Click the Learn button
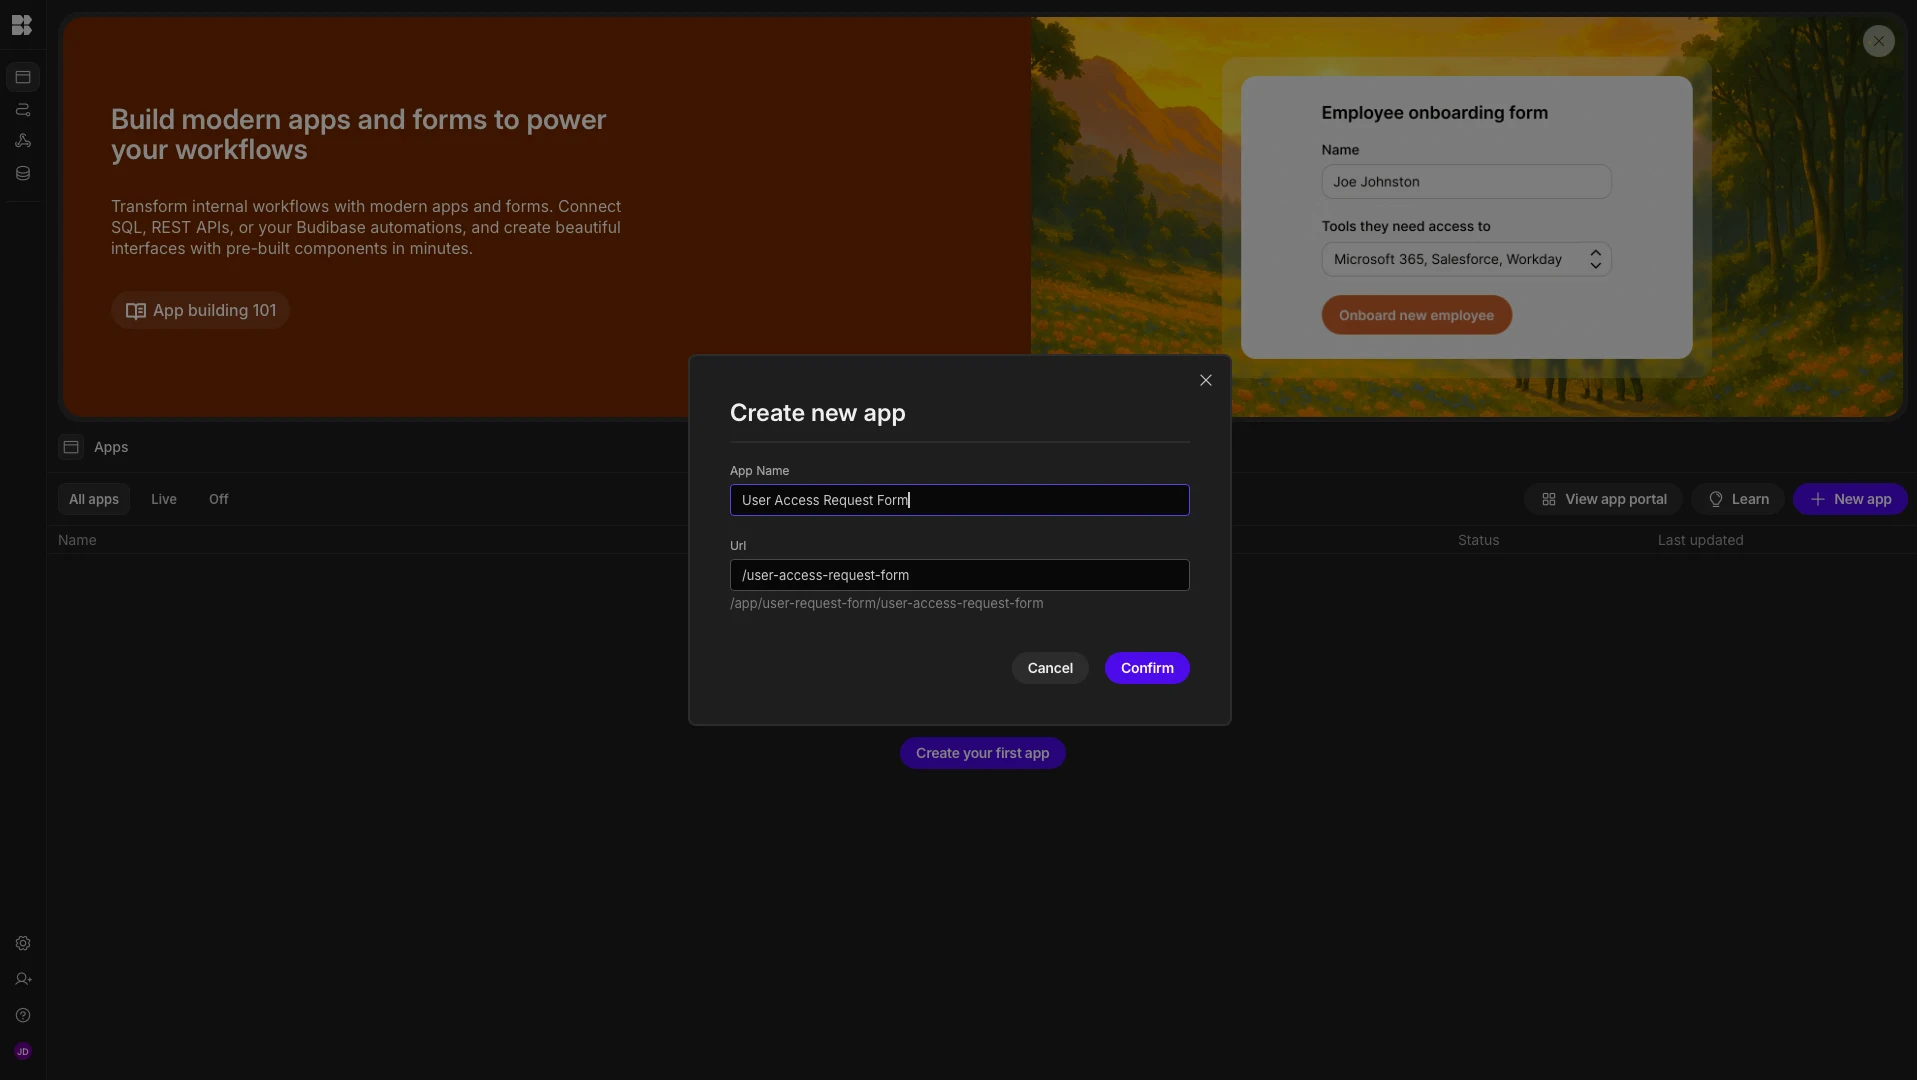1917x1080 pixels. (x=1738, y=499)
